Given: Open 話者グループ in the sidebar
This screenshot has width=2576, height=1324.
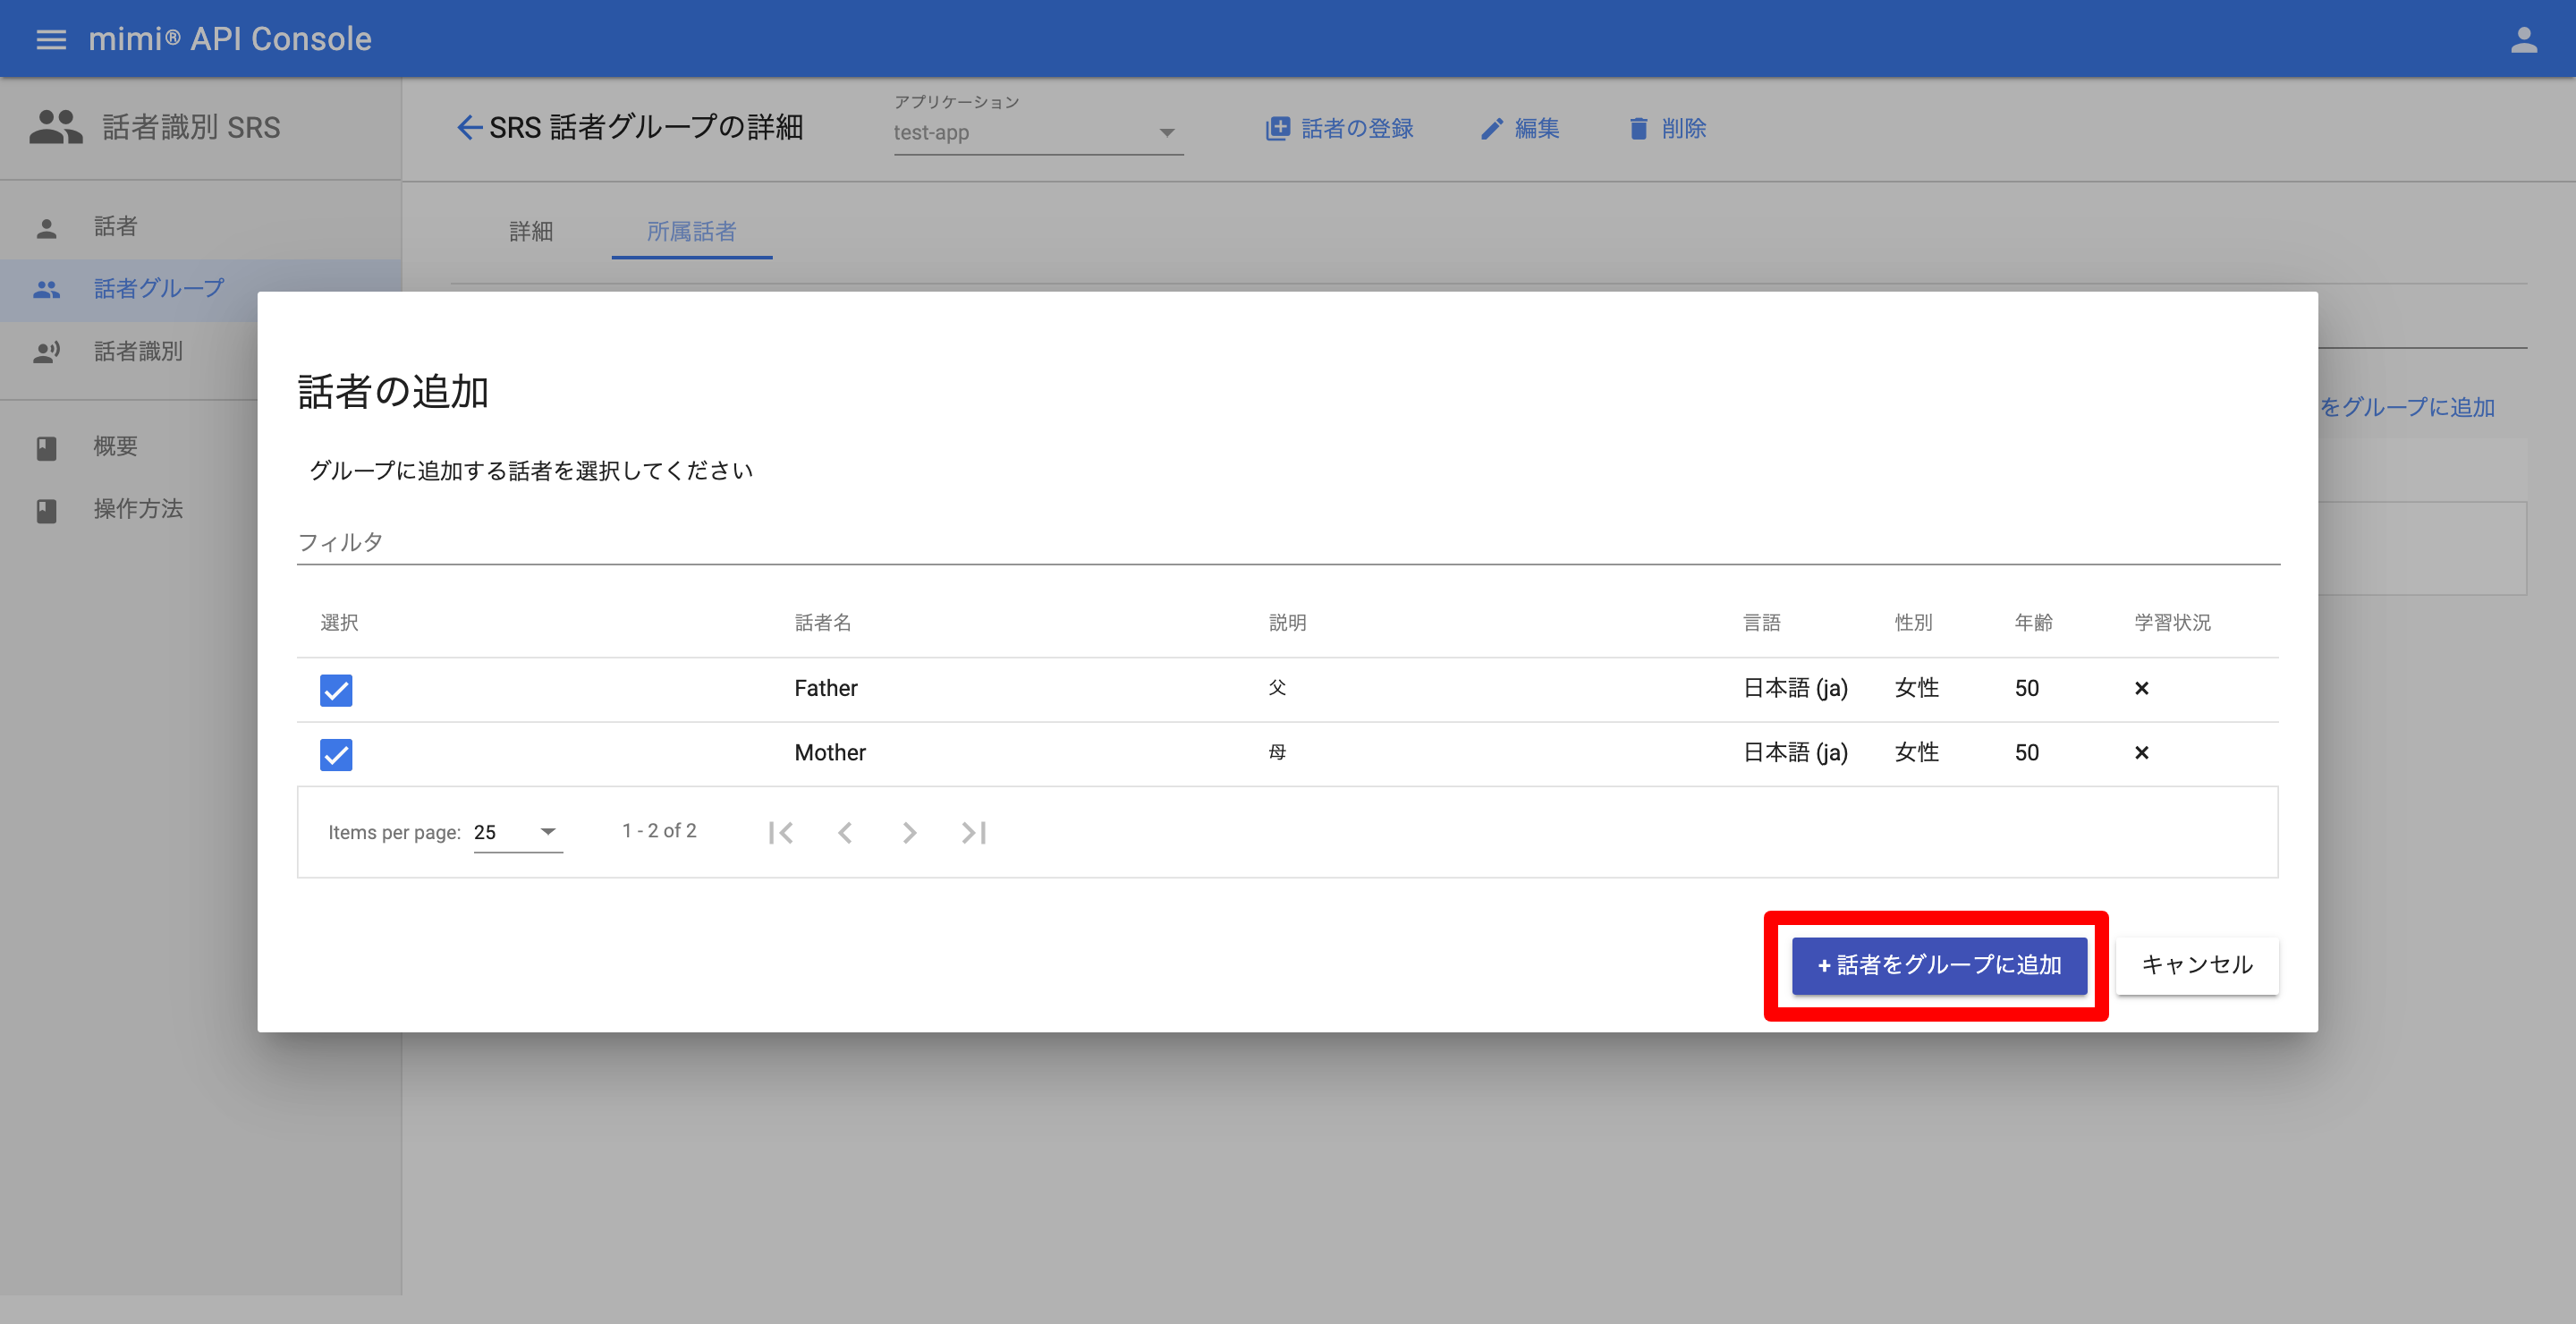Looking at the screenshot, I should click(201, 289).
